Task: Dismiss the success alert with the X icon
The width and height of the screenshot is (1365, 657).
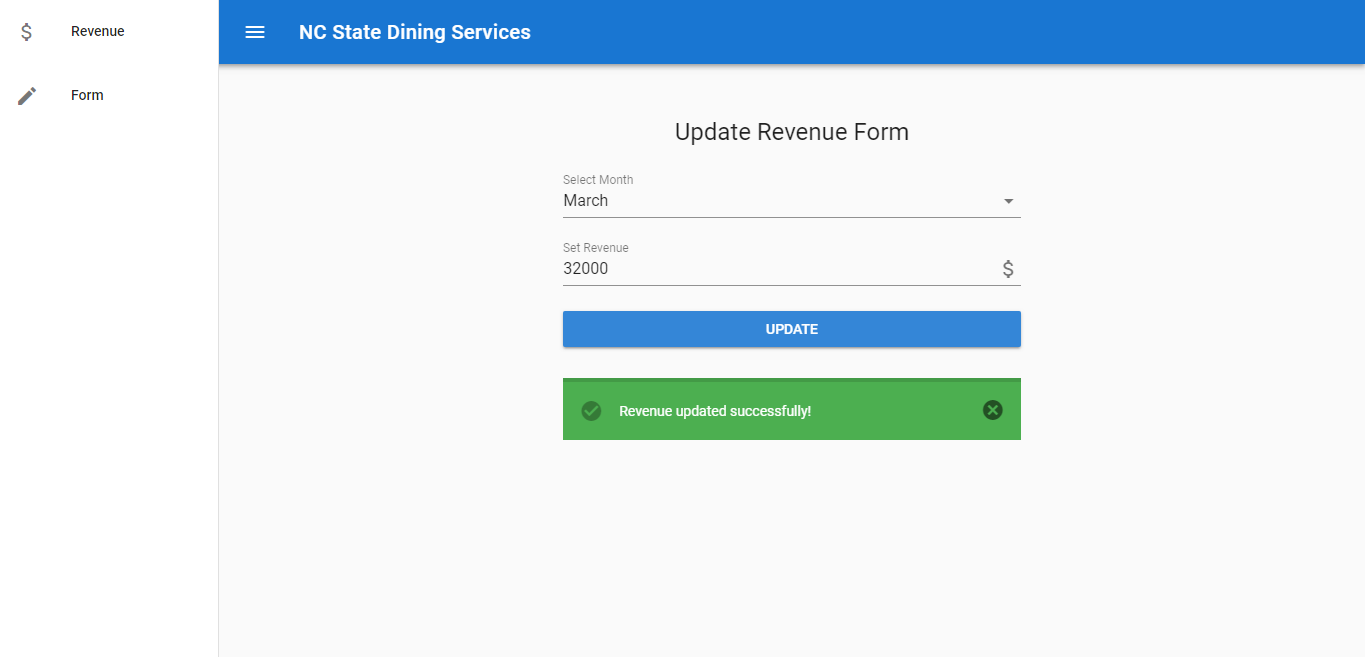Action: pyautogui.click(x=992, y=410)
